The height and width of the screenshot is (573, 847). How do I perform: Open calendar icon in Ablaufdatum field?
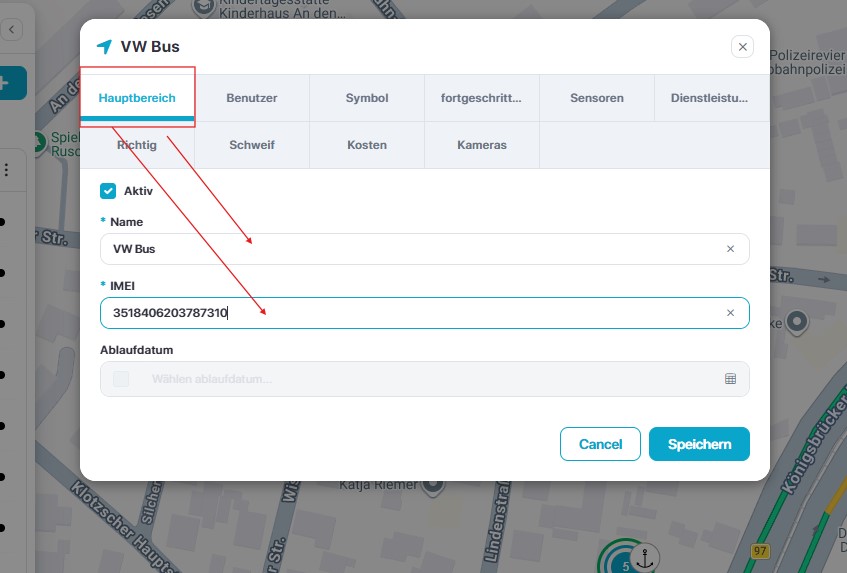(730, 379)
